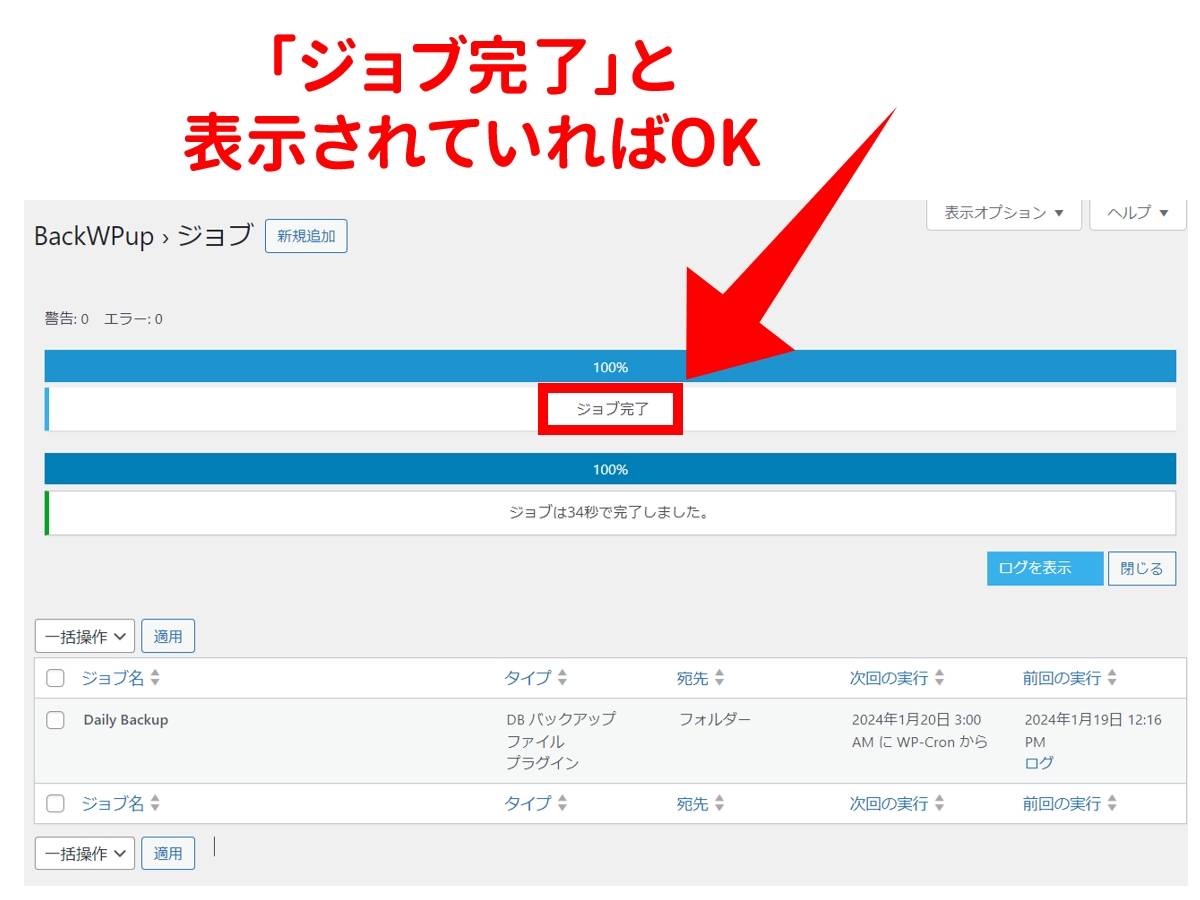Open the 一括操作 dropdown below the job table
The image size is (1200, 900).
[x=85, y=853]
